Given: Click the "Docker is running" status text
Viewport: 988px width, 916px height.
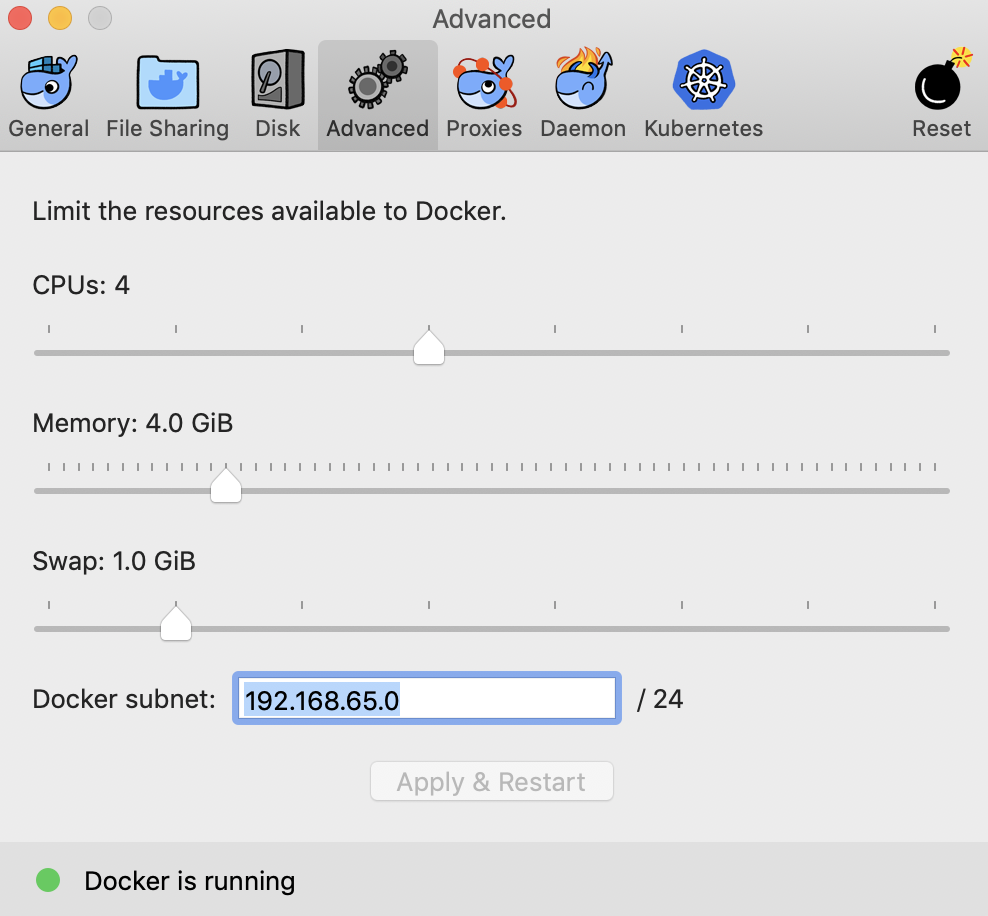Looking at the screenshot, I should tap(190, 881).
